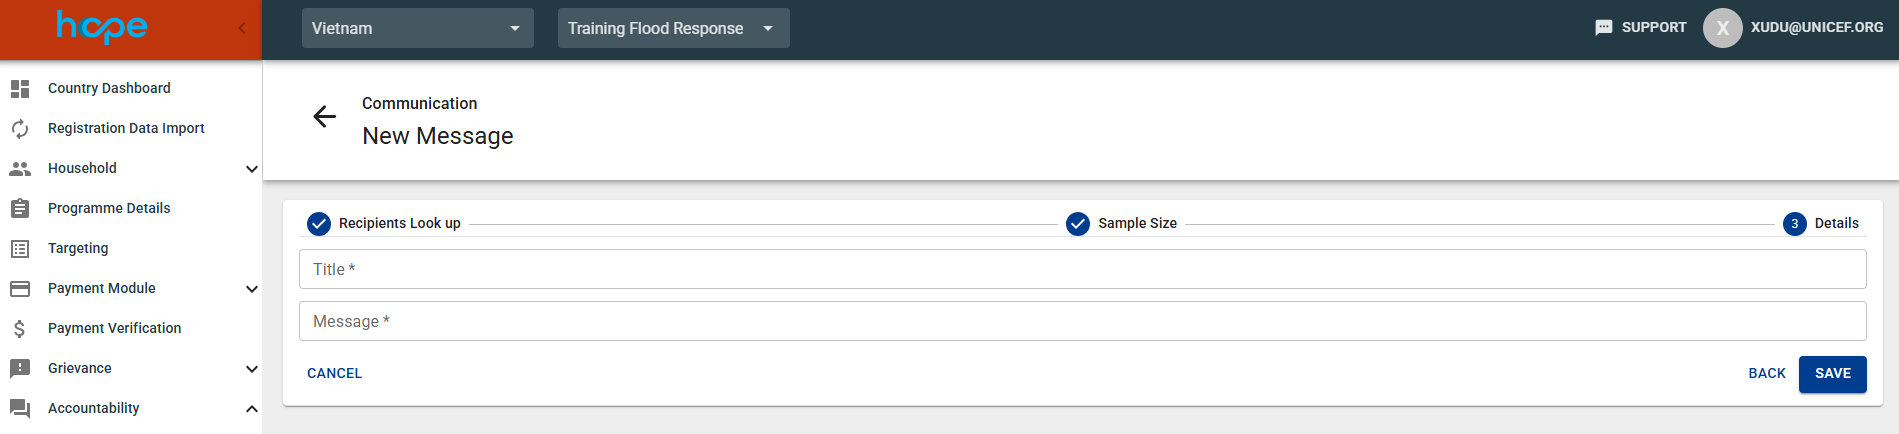Open the Vietnam country dropdown

[417, 28]
